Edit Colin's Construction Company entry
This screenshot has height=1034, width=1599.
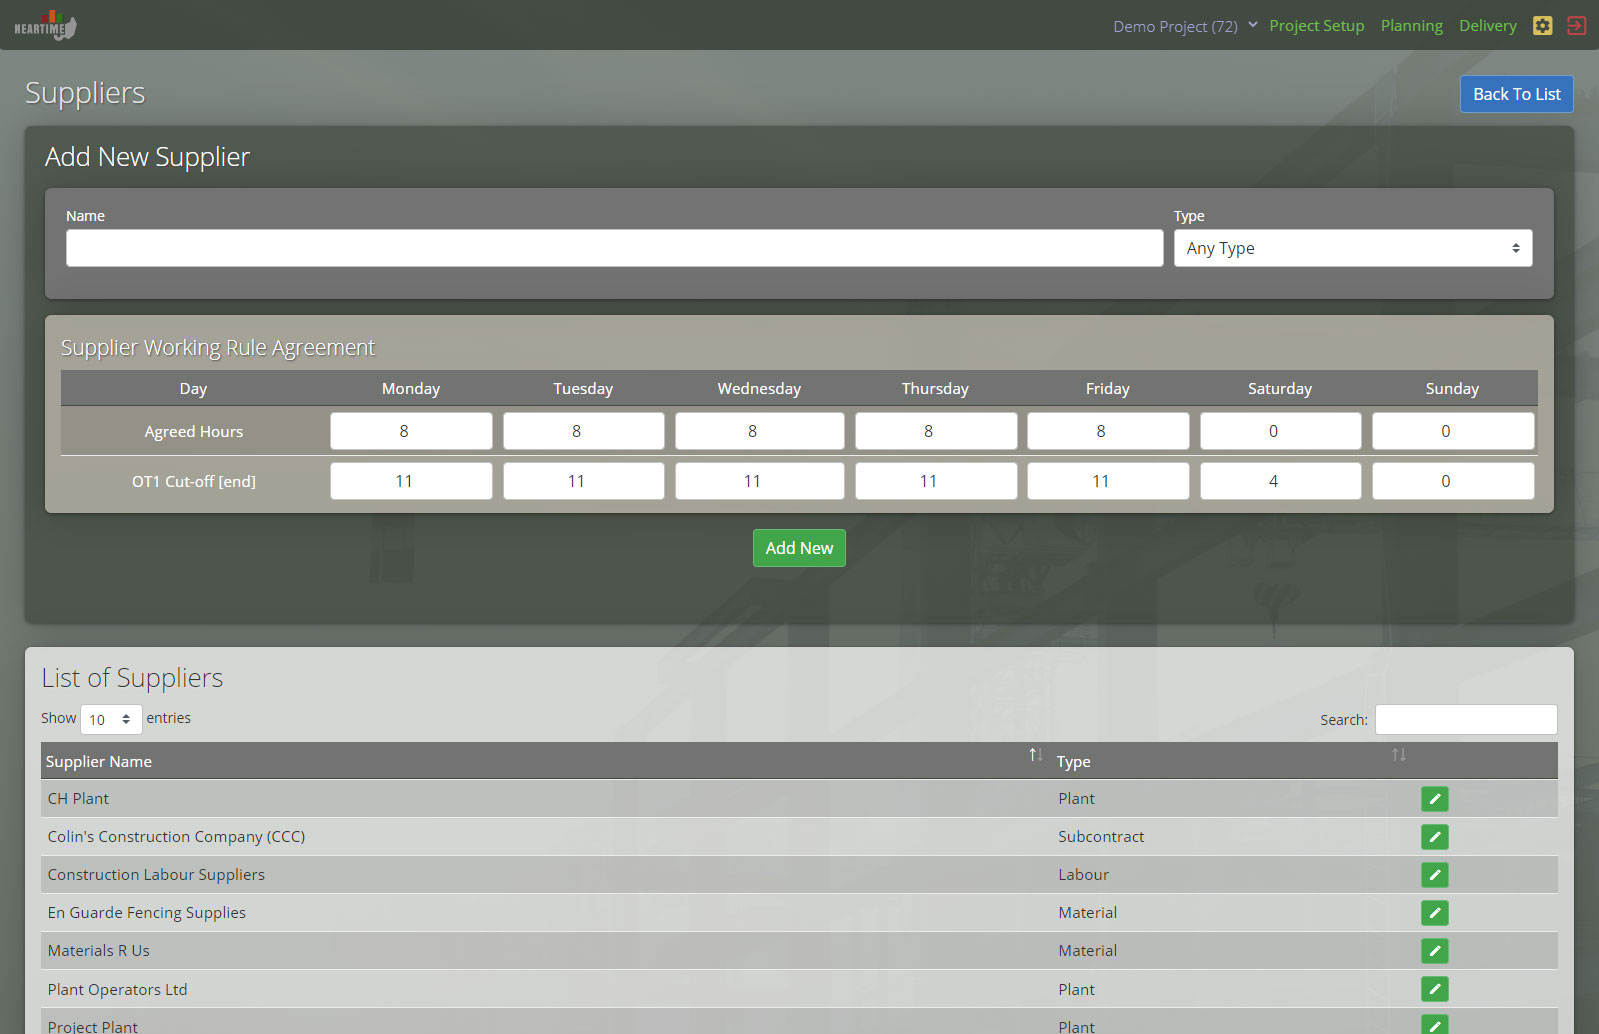click(x=1434, y=837)
